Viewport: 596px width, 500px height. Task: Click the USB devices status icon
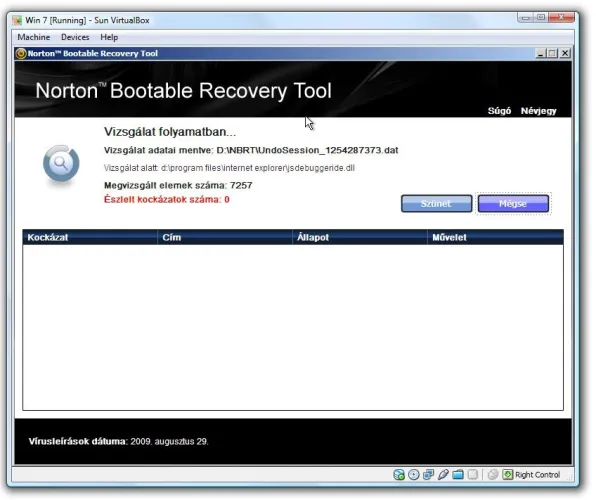[x=443, y=475]
